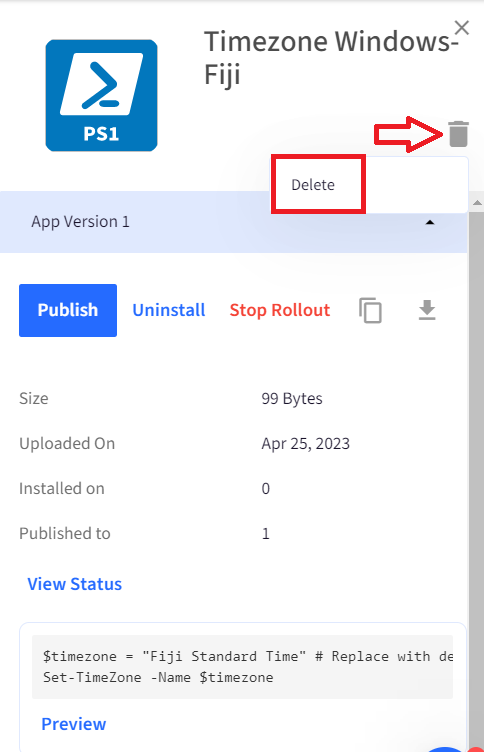This screenshot has height=752, width=484.
Task: Click the Uninstall link
Action: point(169,310)
